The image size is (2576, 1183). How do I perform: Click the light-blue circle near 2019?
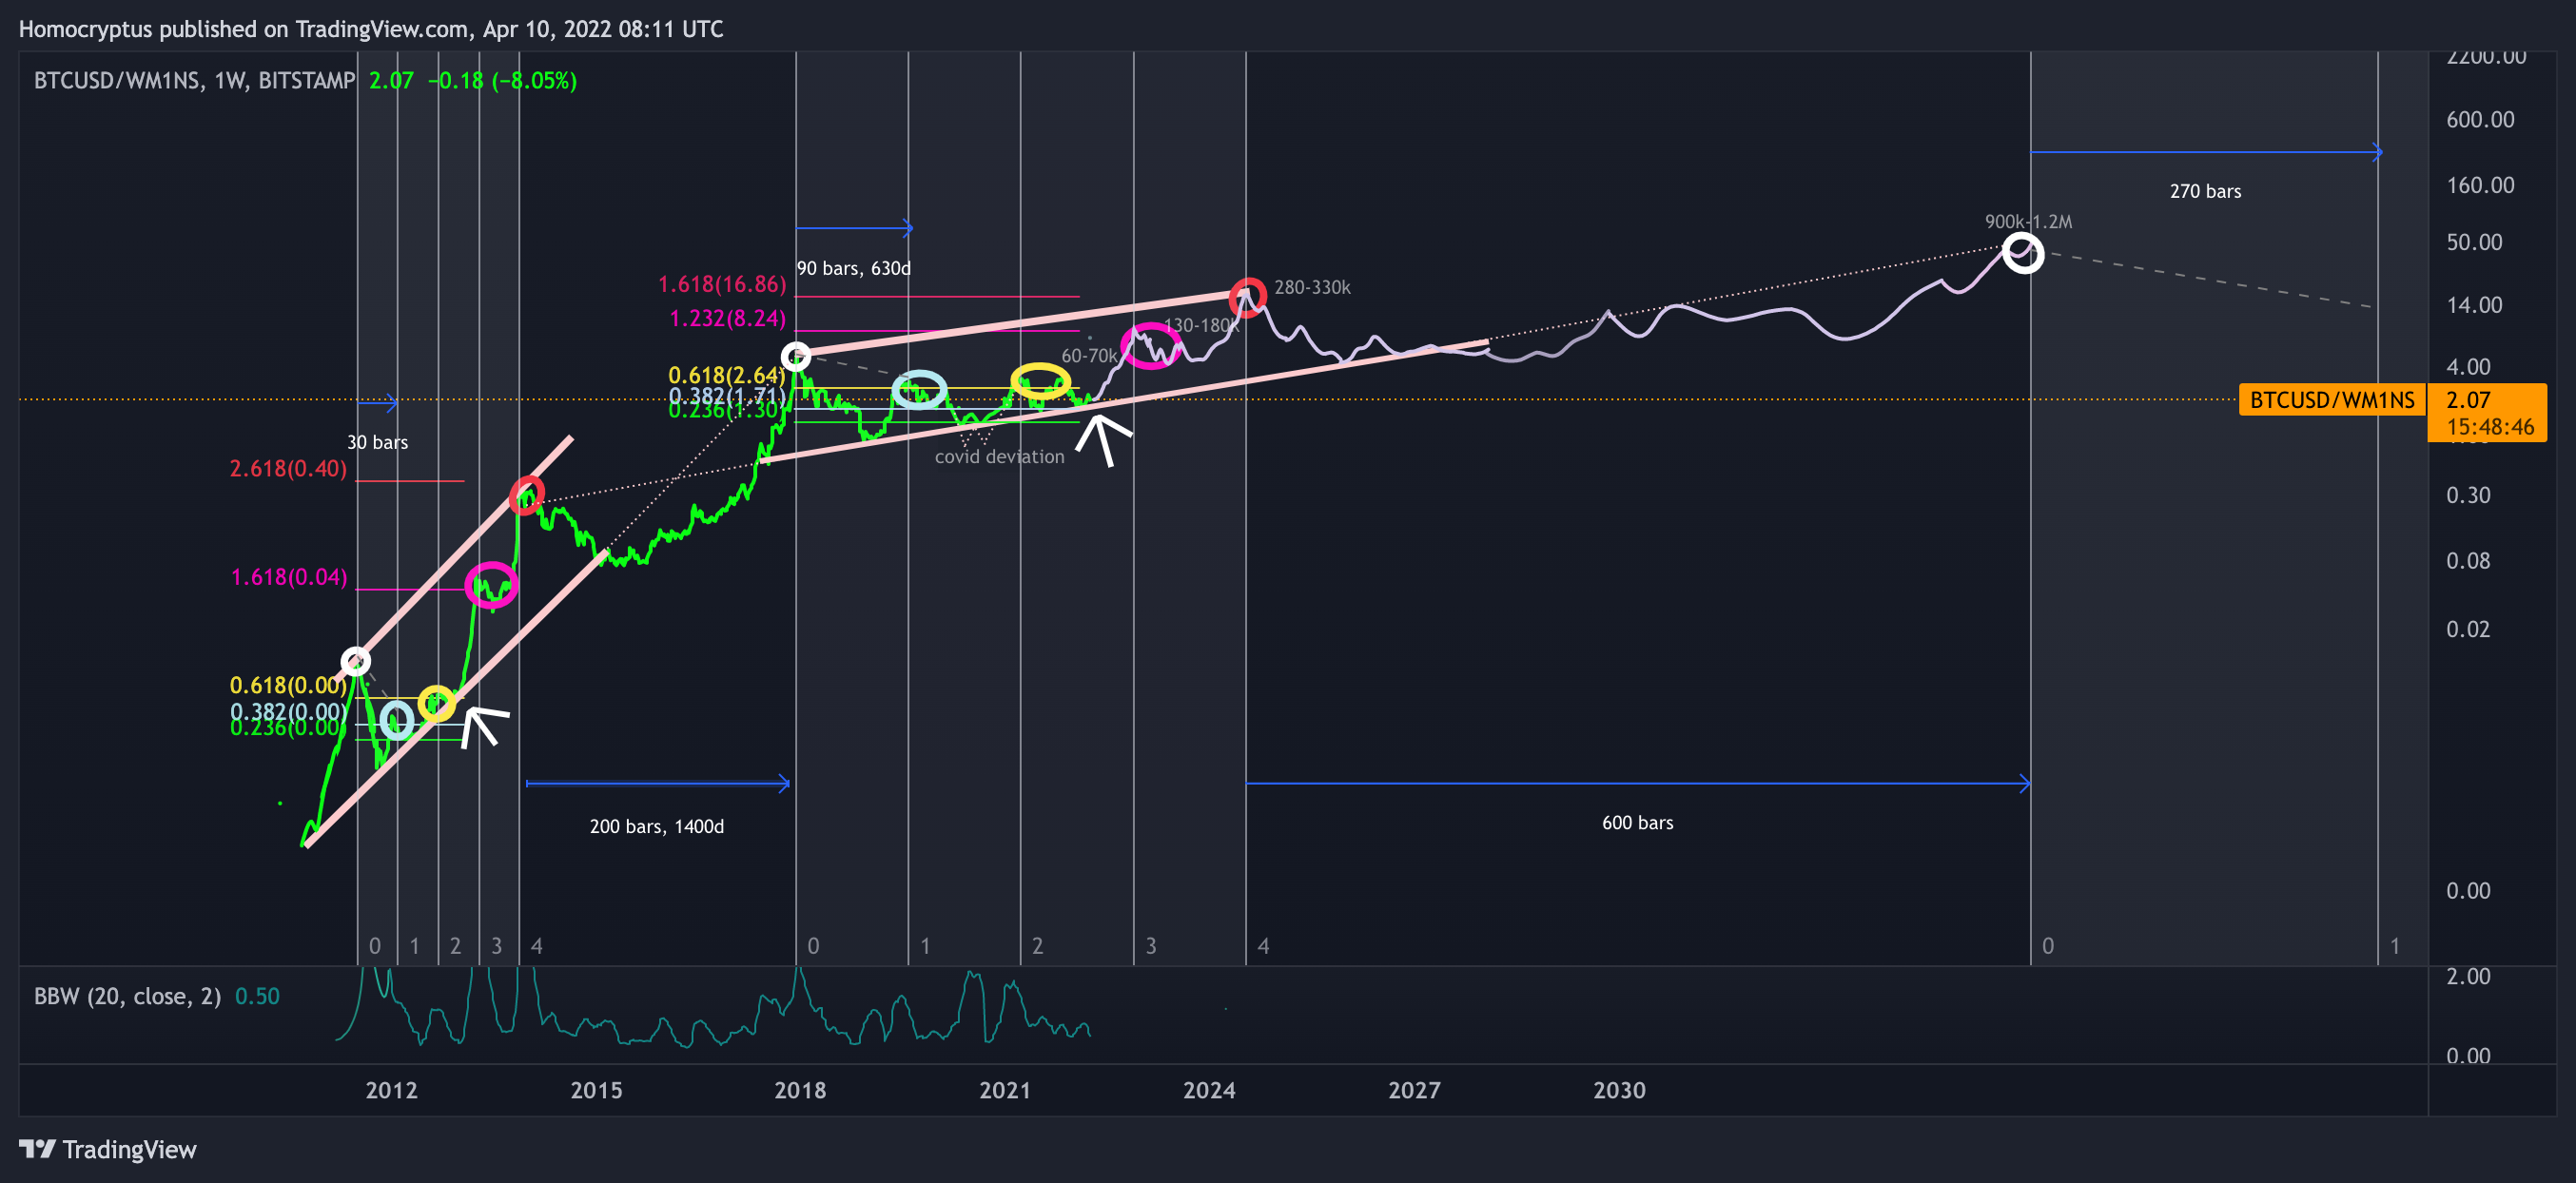(x=918, y=389)
